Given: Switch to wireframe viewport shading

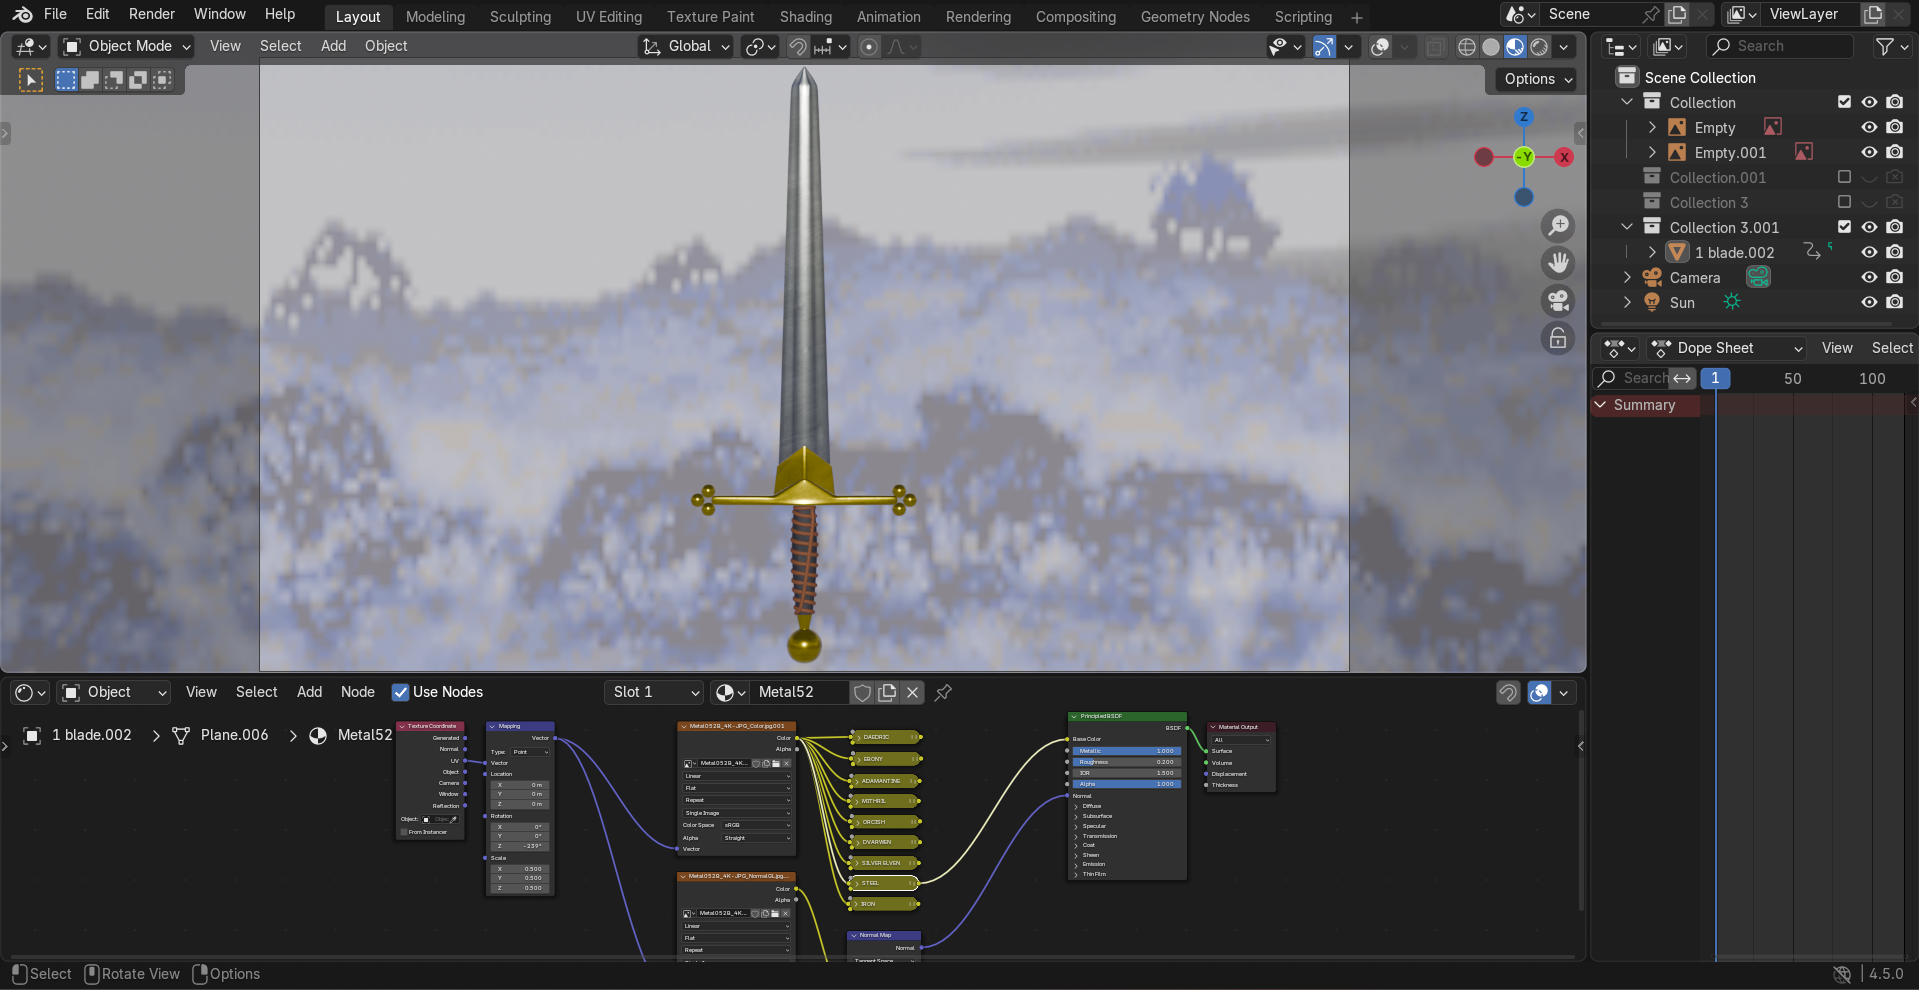Looking at the screenshot, I should tap(1467, 47).
